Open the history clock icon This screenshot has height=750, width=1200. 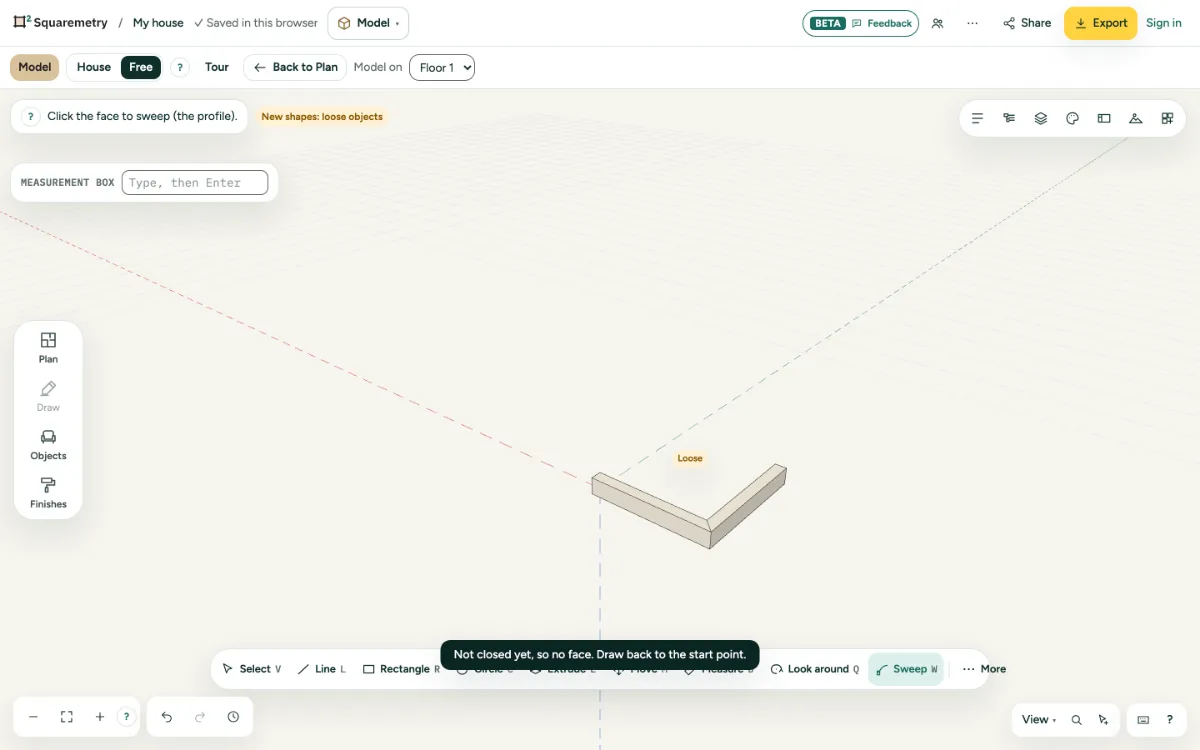pyautogui.click(x=233, y=717)
